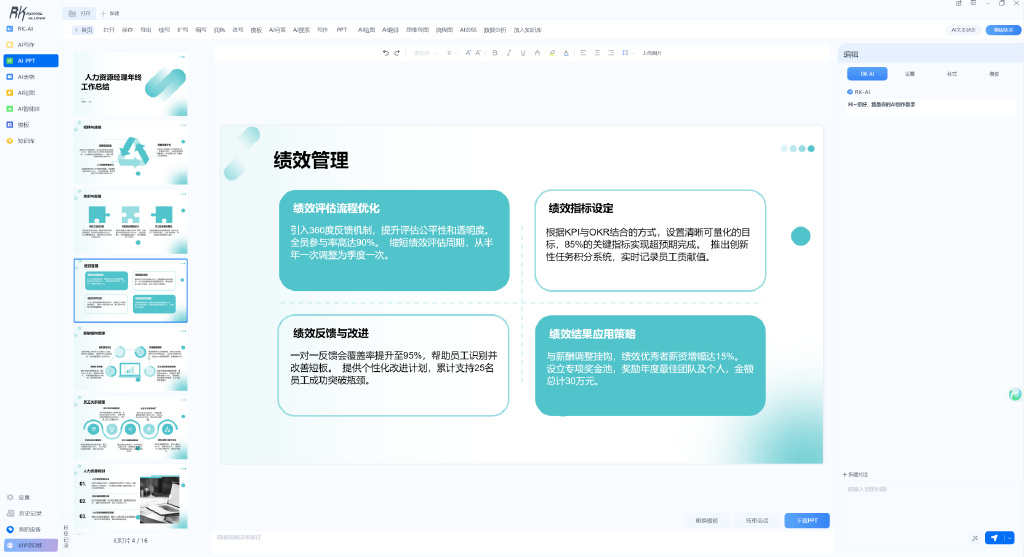Click the left-align text icon
1024x557 pixels.
(583, 53)
